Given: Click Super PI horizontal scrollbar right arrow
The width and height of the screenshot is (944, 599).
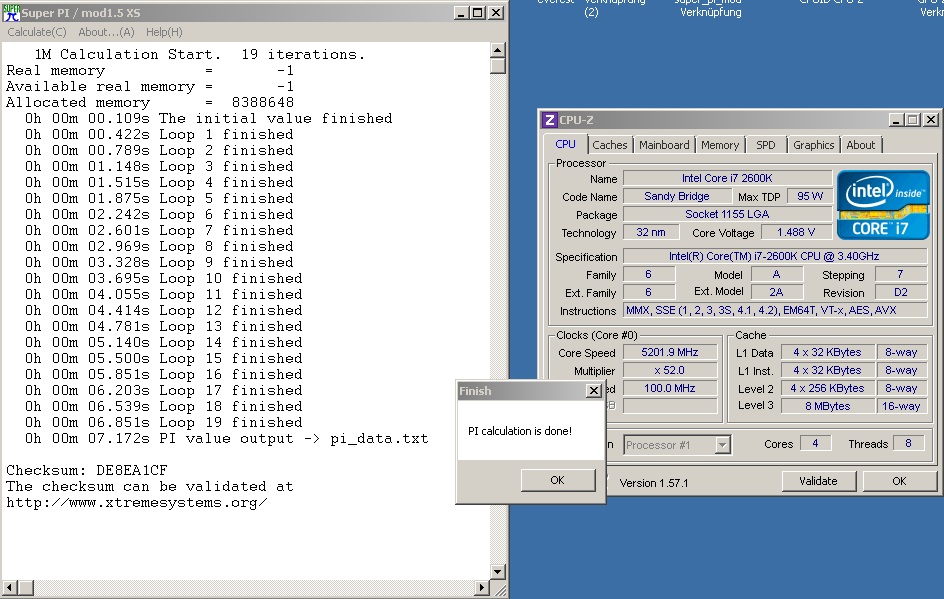Looking at the screenshot, I should click(482, 587).
